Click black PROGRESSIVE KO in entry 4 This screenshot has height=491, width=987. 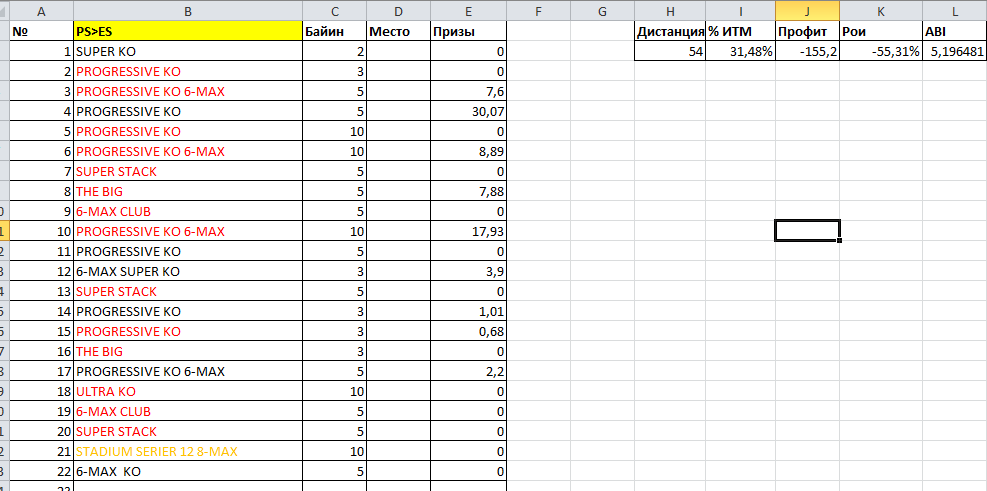click(x=188, y=111)
